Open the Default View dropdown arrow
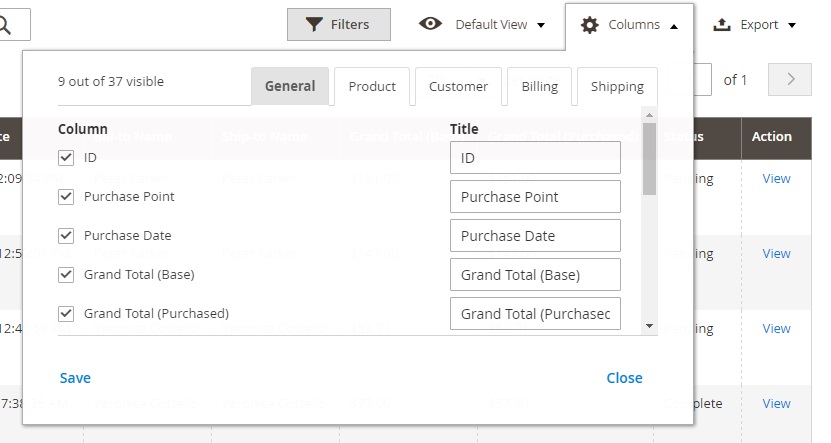This screenshot has width=831, height=443. 541,25
